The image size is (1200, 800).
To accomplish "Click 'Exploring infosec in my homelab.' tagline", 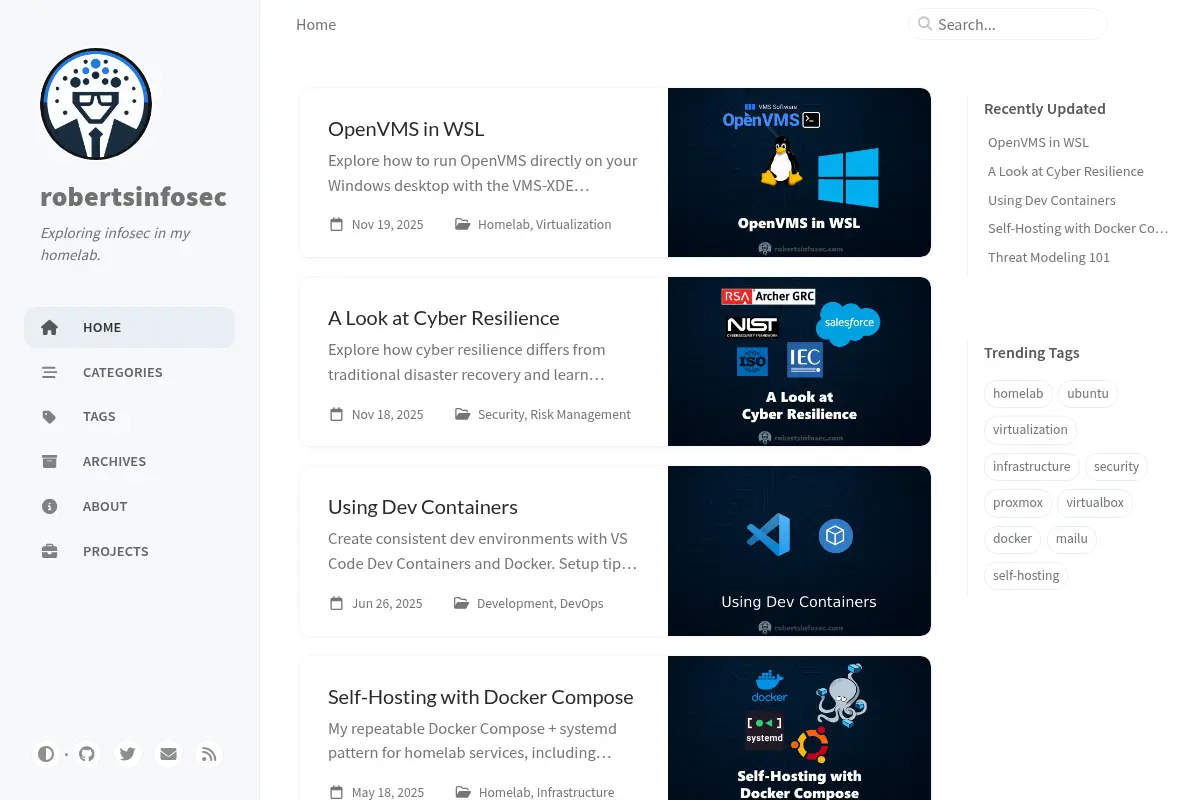I will [x=115, y=244].
